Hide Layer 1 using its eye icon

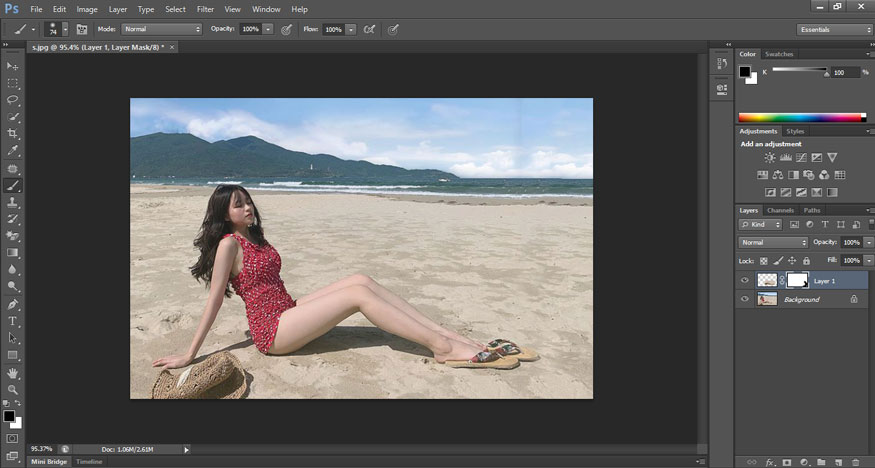coord(745,281)
